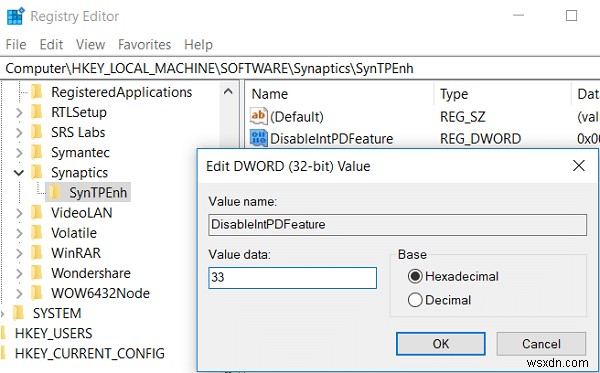Expand the WOW6432Node key
Image resolution: width=600 pixels, height=373 pixels.
19,293
